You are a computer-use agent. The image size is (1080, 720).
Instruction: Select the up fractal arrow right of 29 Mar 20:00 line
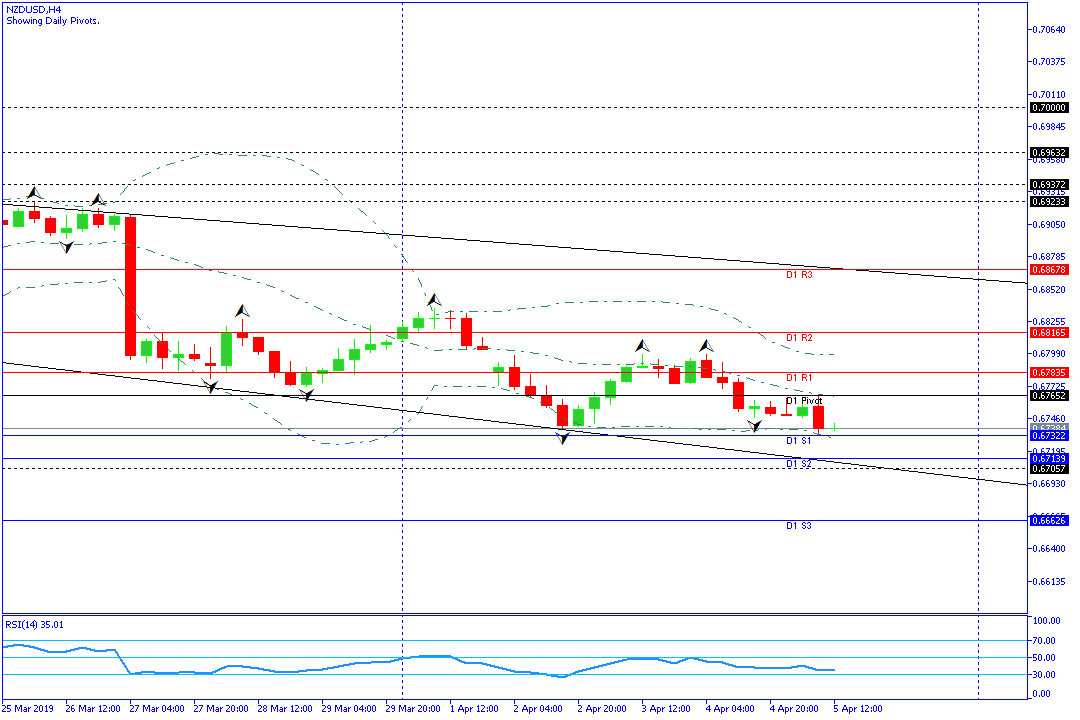pos(434,299)
